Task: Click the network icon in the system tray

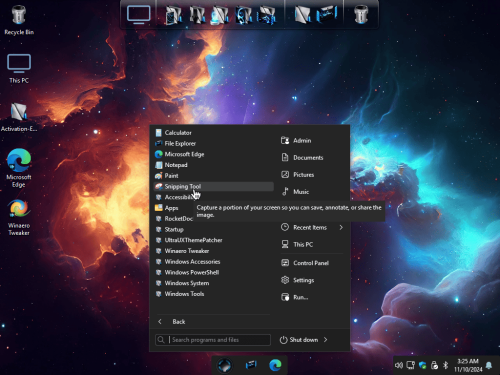Action: coord(411,365)
